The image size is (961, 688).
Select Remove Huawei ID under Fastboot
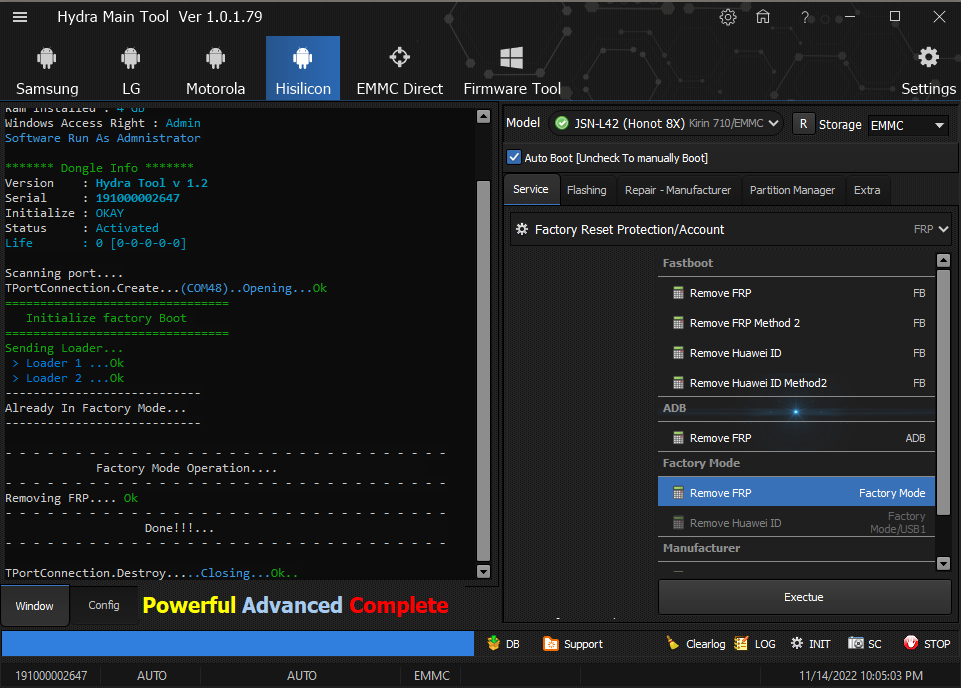[735, 353]
